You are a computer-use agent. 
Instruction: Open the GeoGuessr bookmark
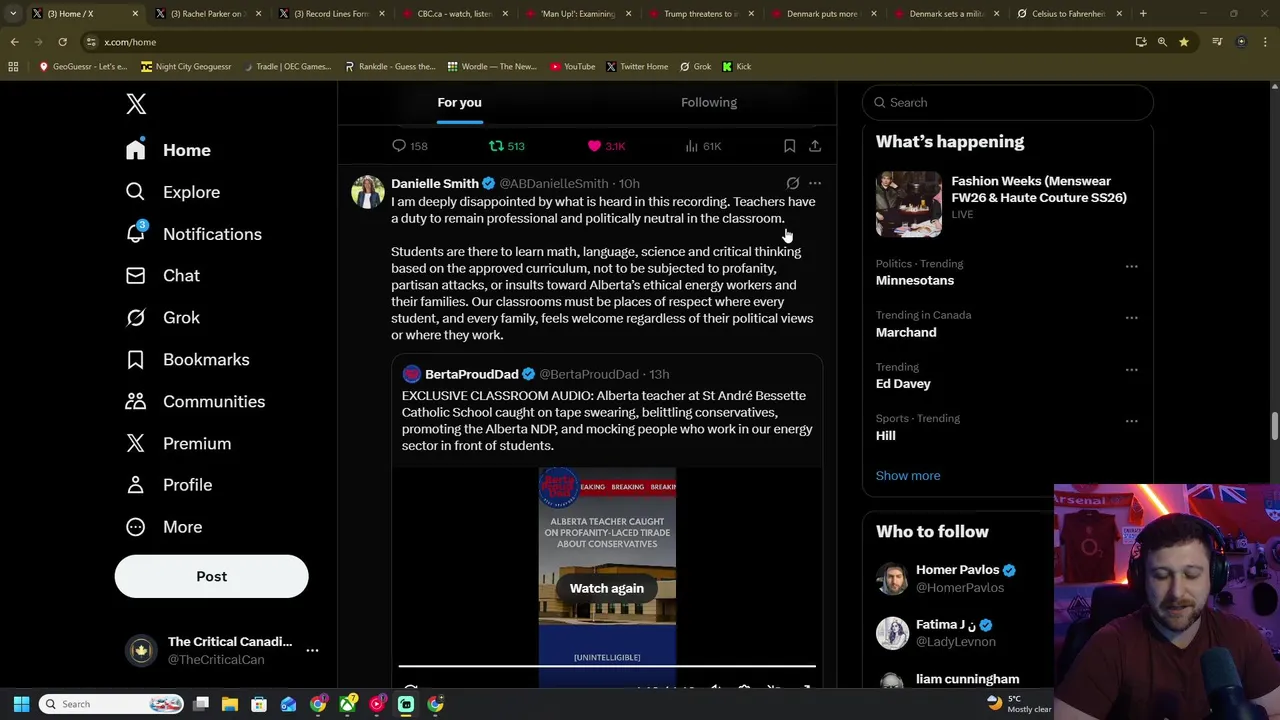(82, 67)
